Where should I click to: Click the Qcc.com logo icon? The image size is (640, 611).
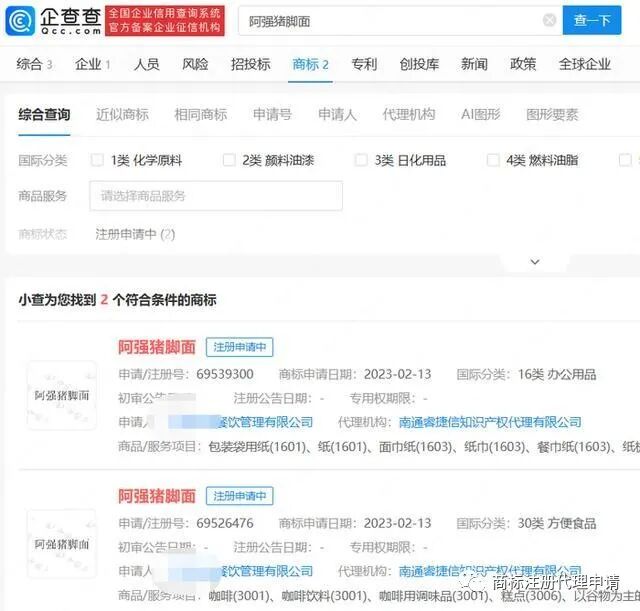tap(20, 21)
